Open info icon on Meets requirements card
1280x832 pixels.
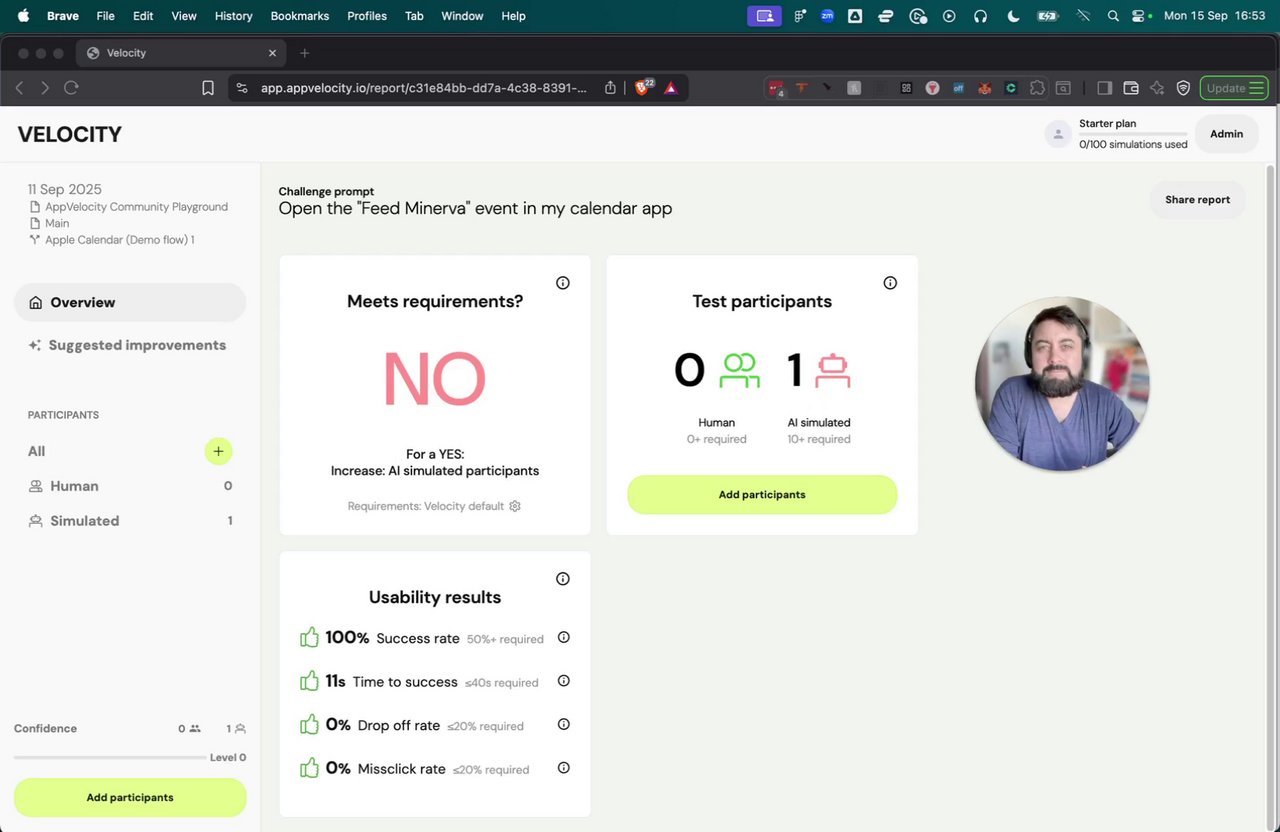tap(563, 283)
